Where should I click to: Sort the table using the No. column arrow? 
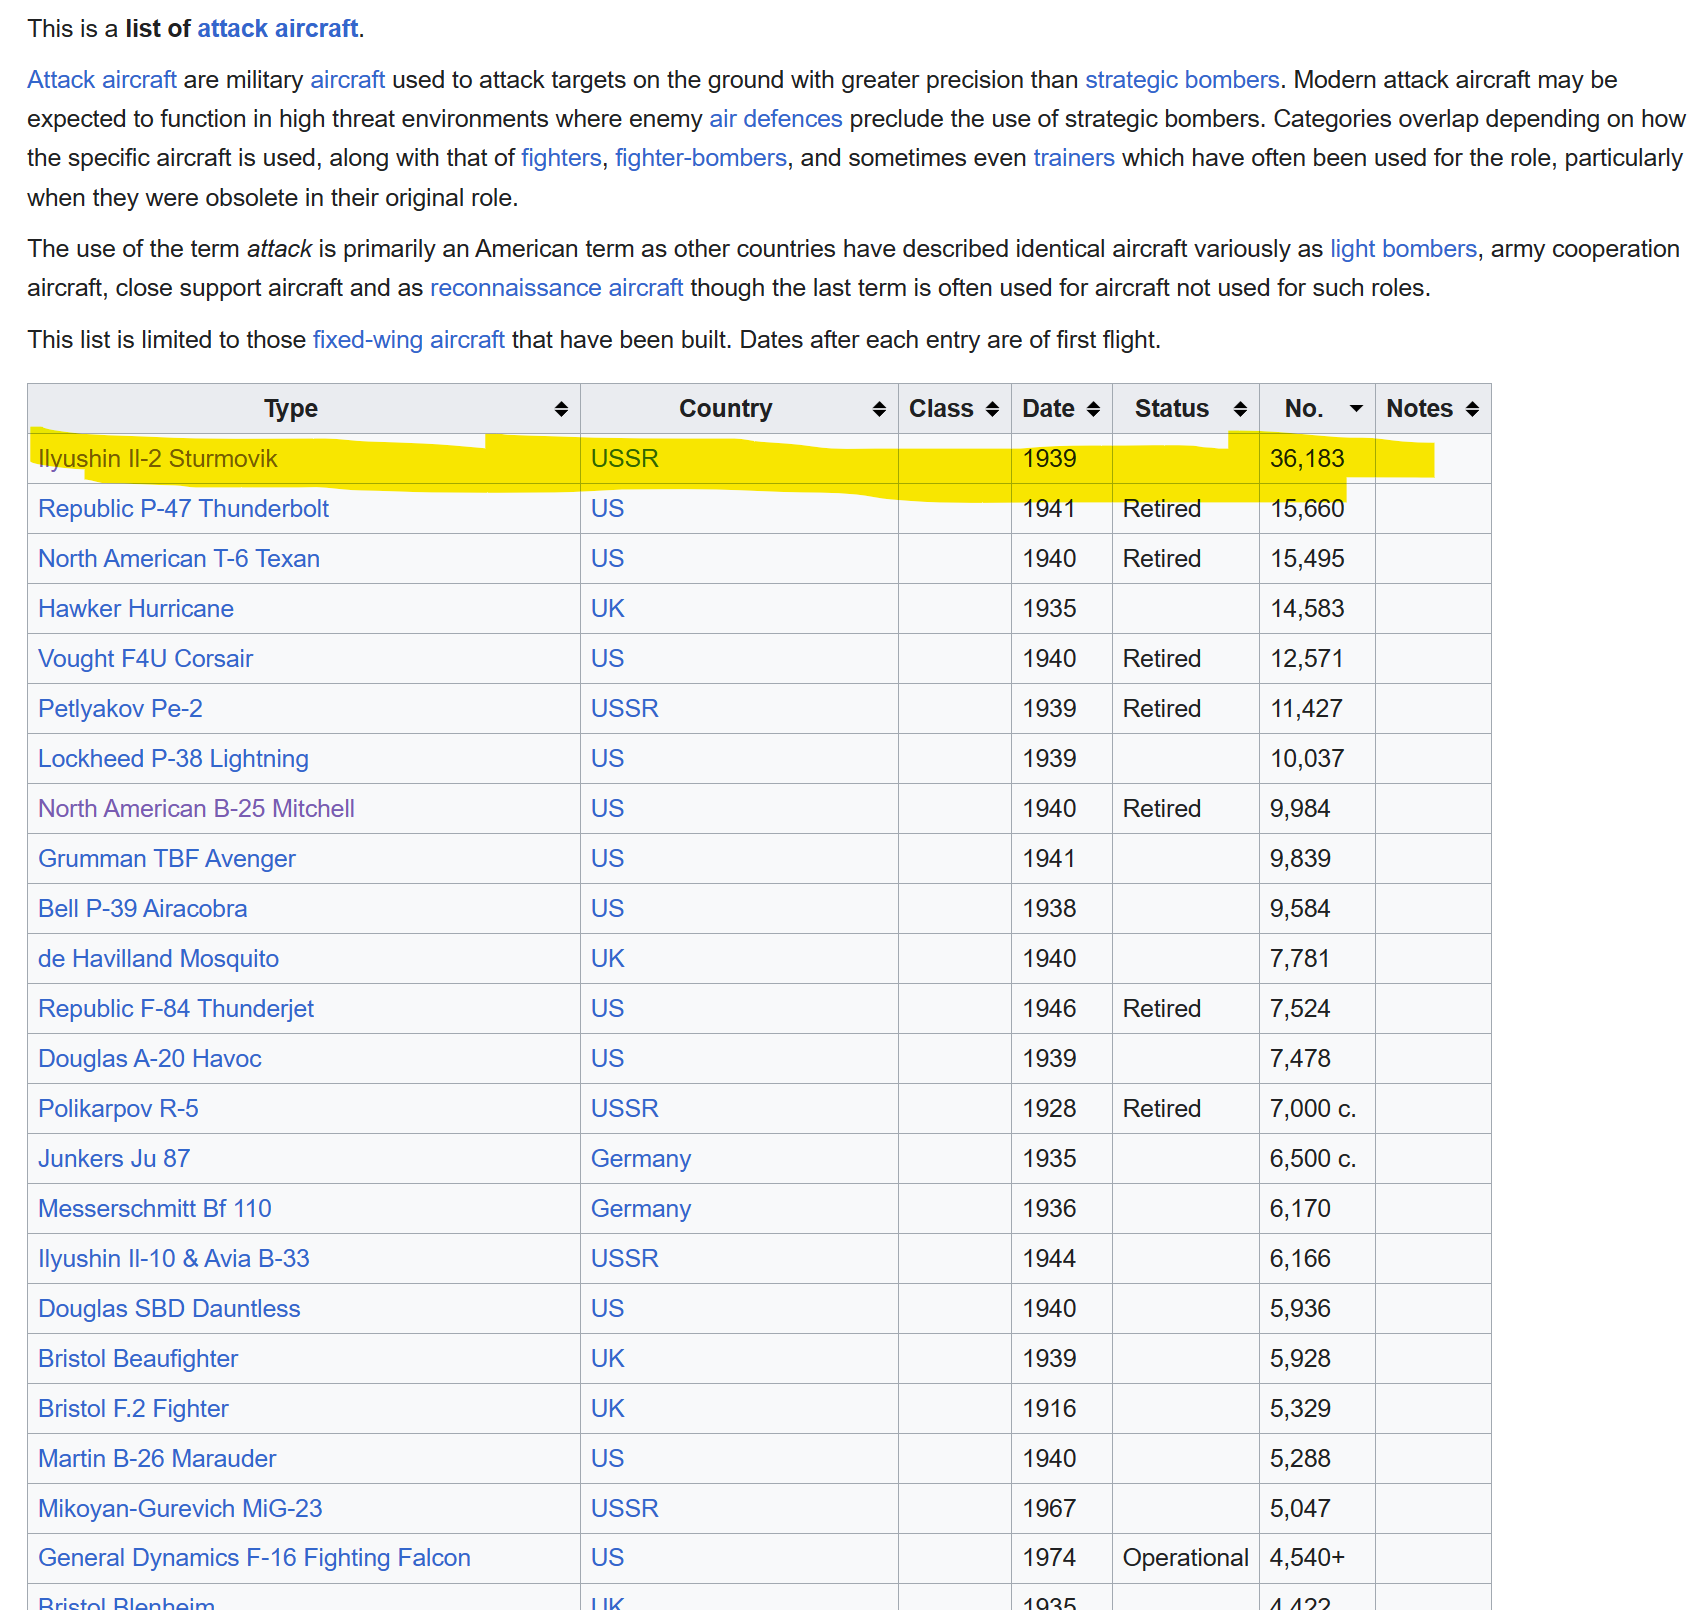tap(1355, 408)
